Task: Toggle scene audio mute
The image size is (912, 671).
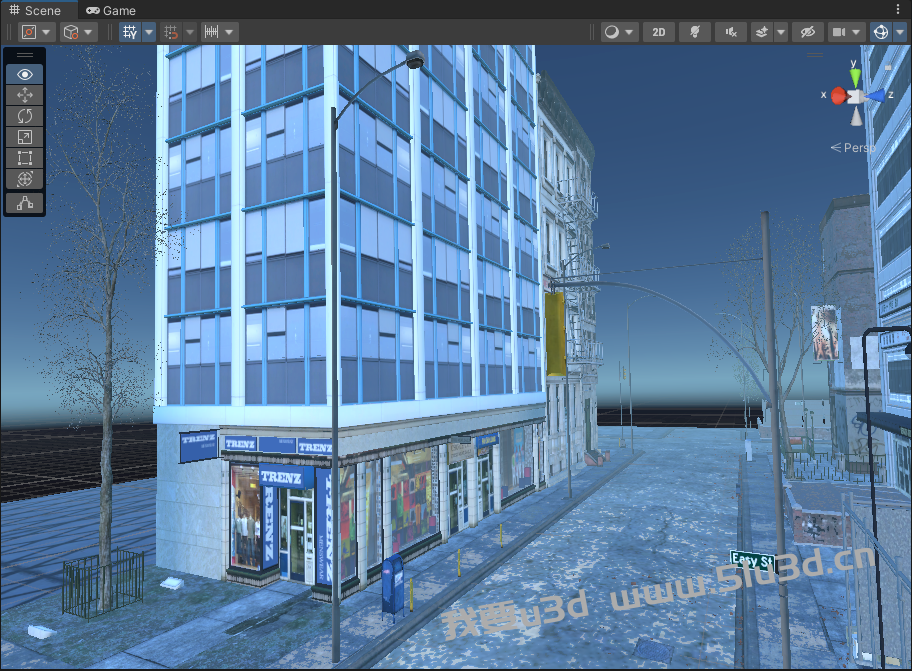Action: pyautogui.click(x=731, y=32)
